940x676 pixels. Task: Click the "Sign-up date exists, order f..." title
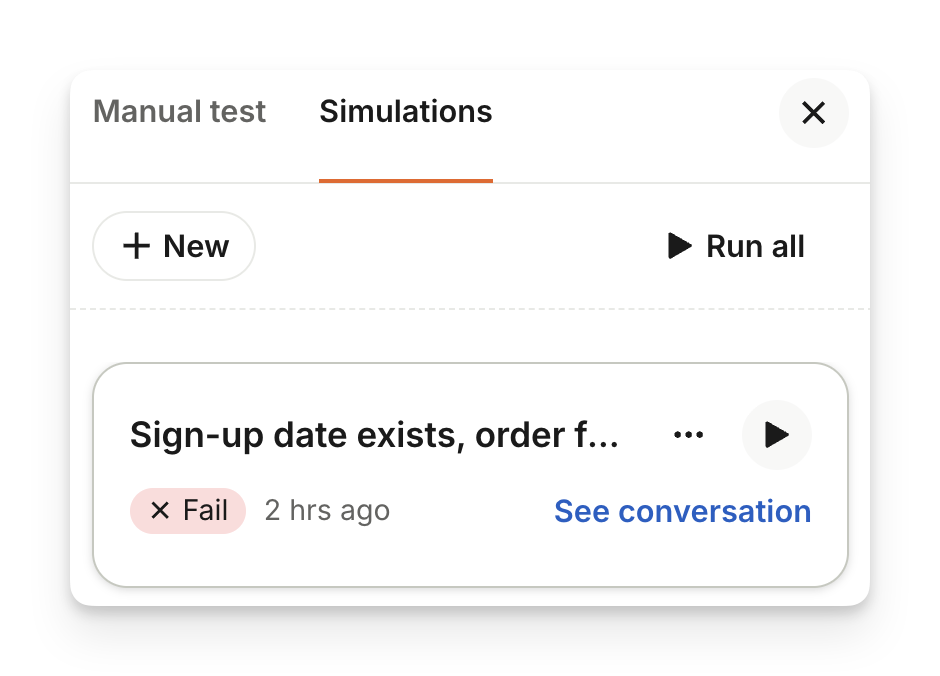tap(374, 435)
